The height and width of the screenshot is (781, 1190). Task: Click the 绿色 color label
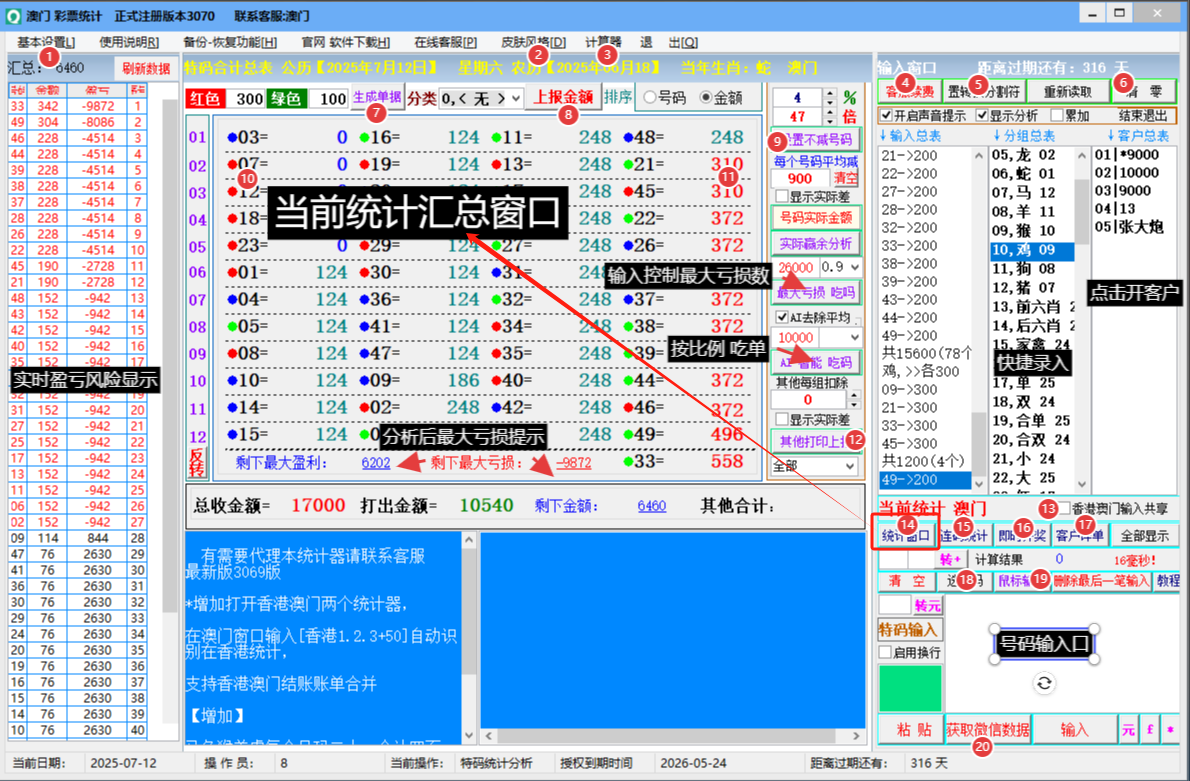coord(287,98)
